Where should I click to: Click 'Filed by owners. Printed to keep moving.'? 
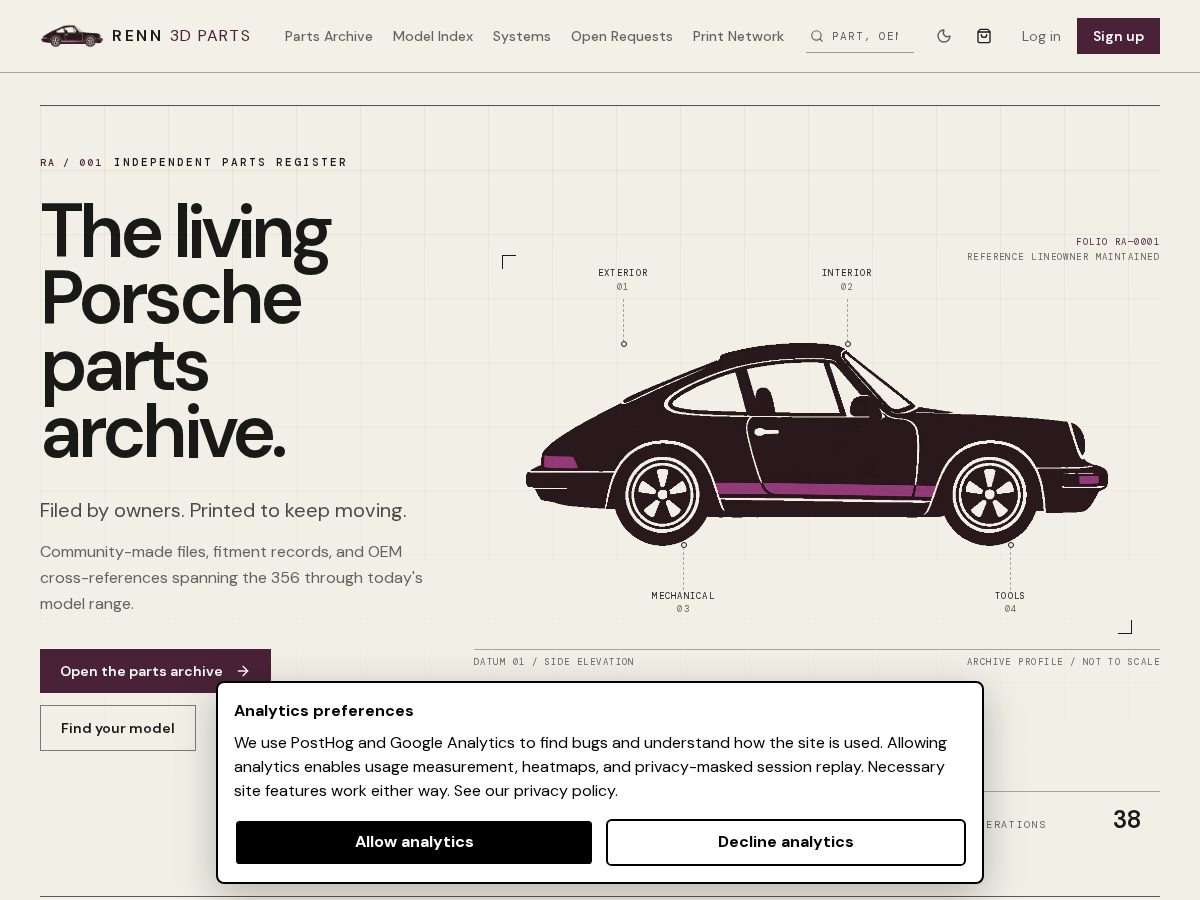[x=223, y=511]
